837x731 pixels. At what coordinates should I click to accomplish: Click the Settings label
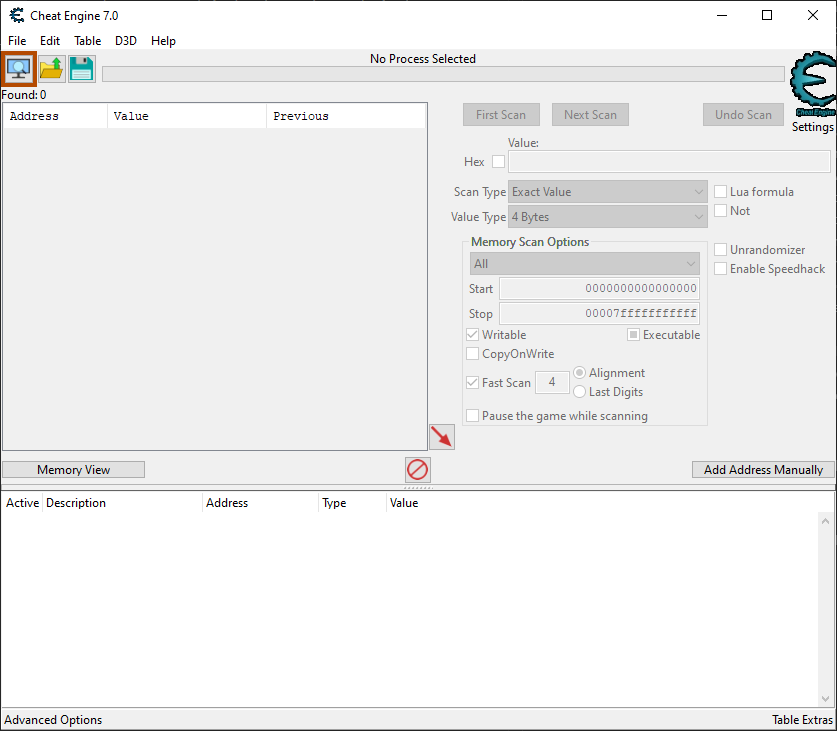[x=812, y=127]
